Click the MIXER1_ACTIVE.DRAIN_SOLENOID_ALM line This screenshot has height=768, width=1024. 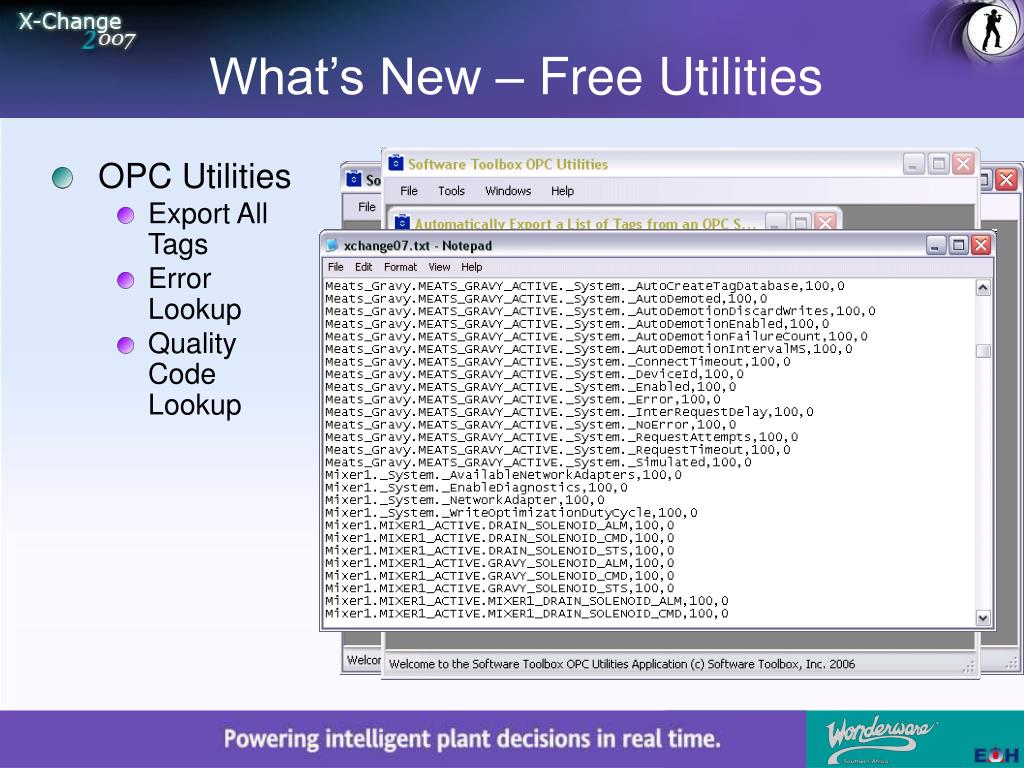[x=500, y=525]
